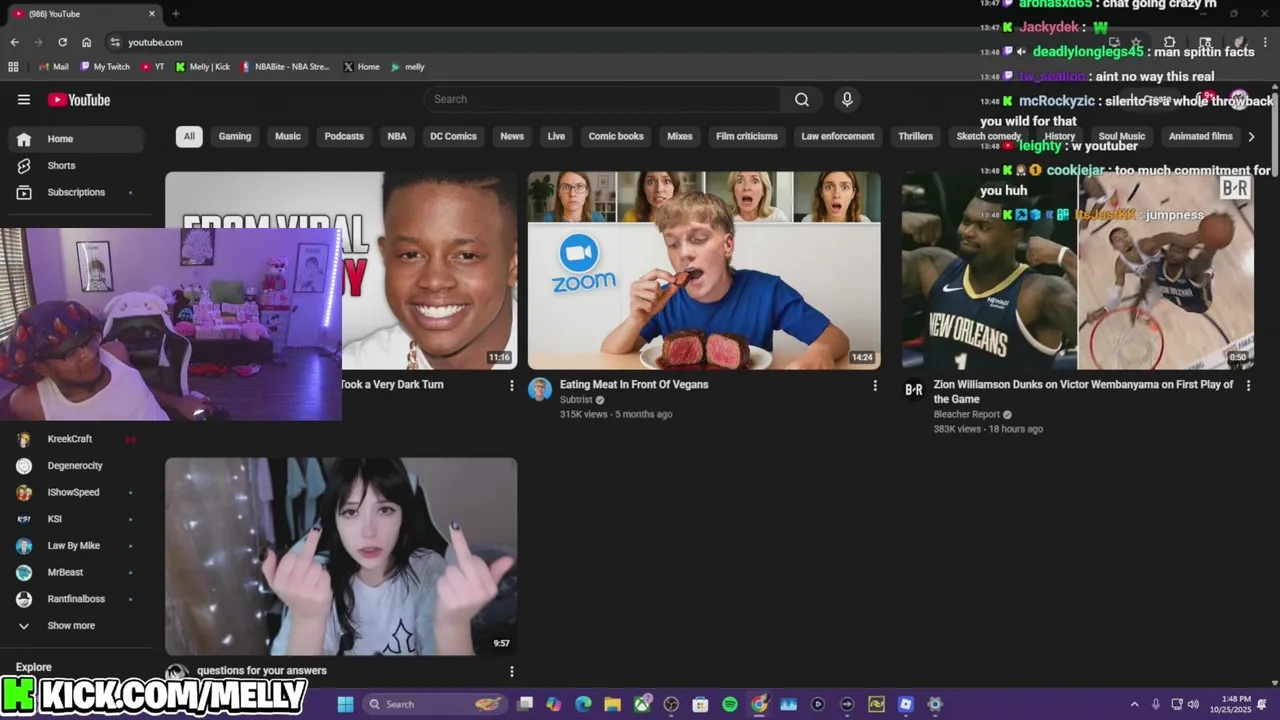
Task: Open the Rantfinalboss subscription channel
Action: click(x=76, y=599)
